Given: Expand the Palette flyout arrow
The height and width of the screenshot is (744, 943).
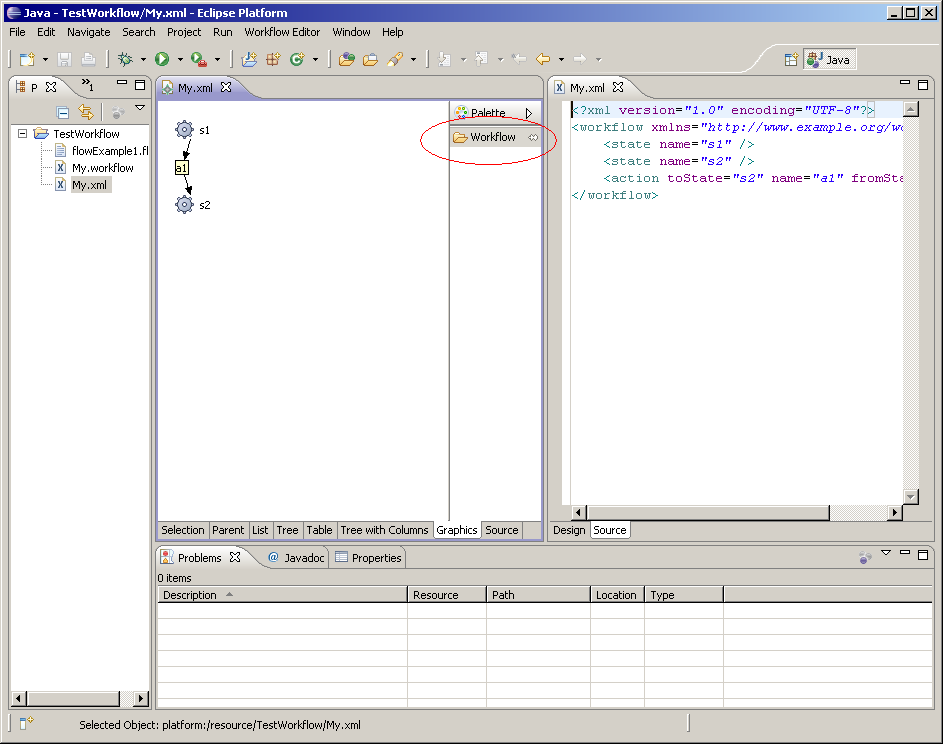Looking at the screenshot, I should point(529,114).
